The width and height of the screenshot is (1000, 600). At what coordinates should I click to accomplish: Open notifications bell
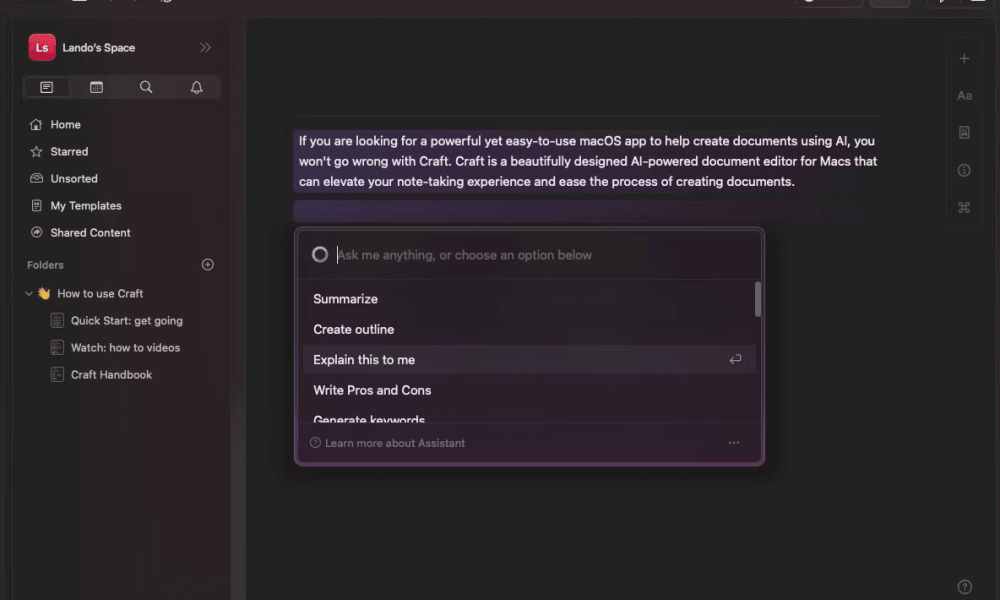(x=196, y=87)
